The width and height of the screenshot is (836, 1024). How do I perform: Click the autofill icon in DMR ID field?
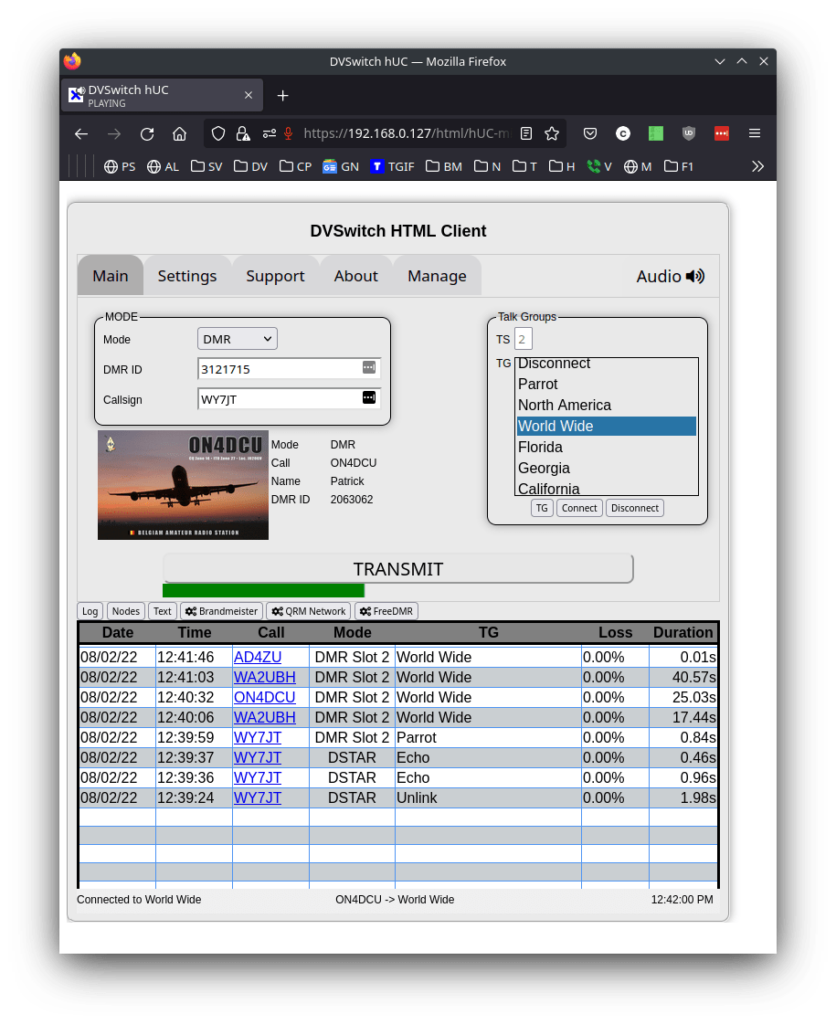coord(369,368)
